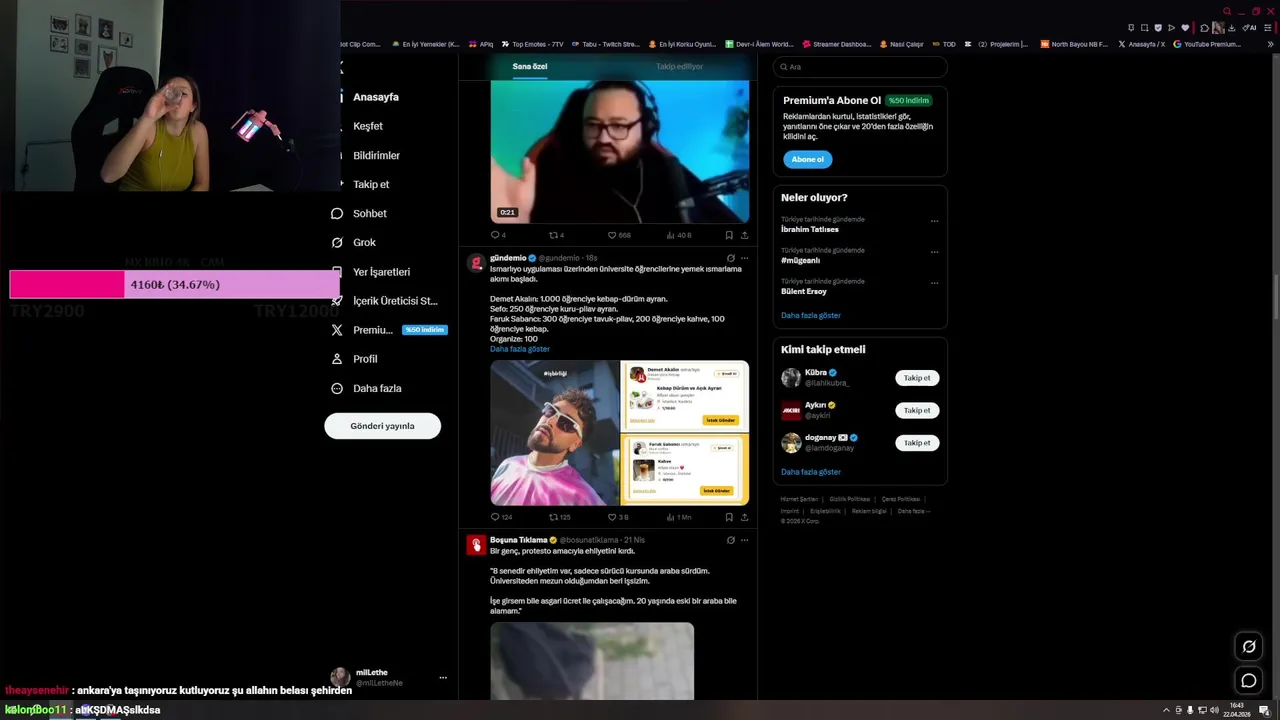
Task: Open options for Bülent Ersoy trend
Action: [934, 283]
